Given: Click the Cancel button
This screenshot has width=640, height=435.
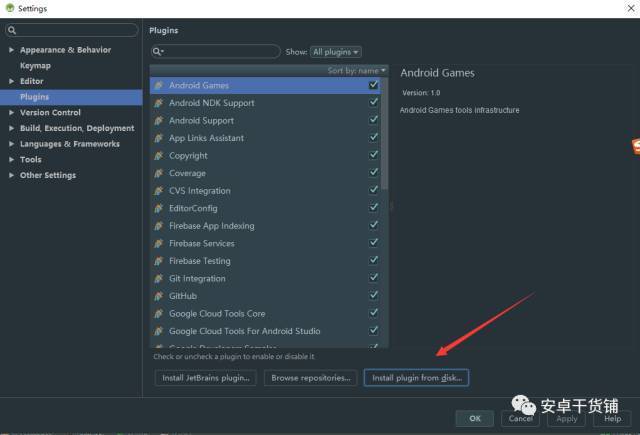Looking at the screenshot, I should 520,419.
